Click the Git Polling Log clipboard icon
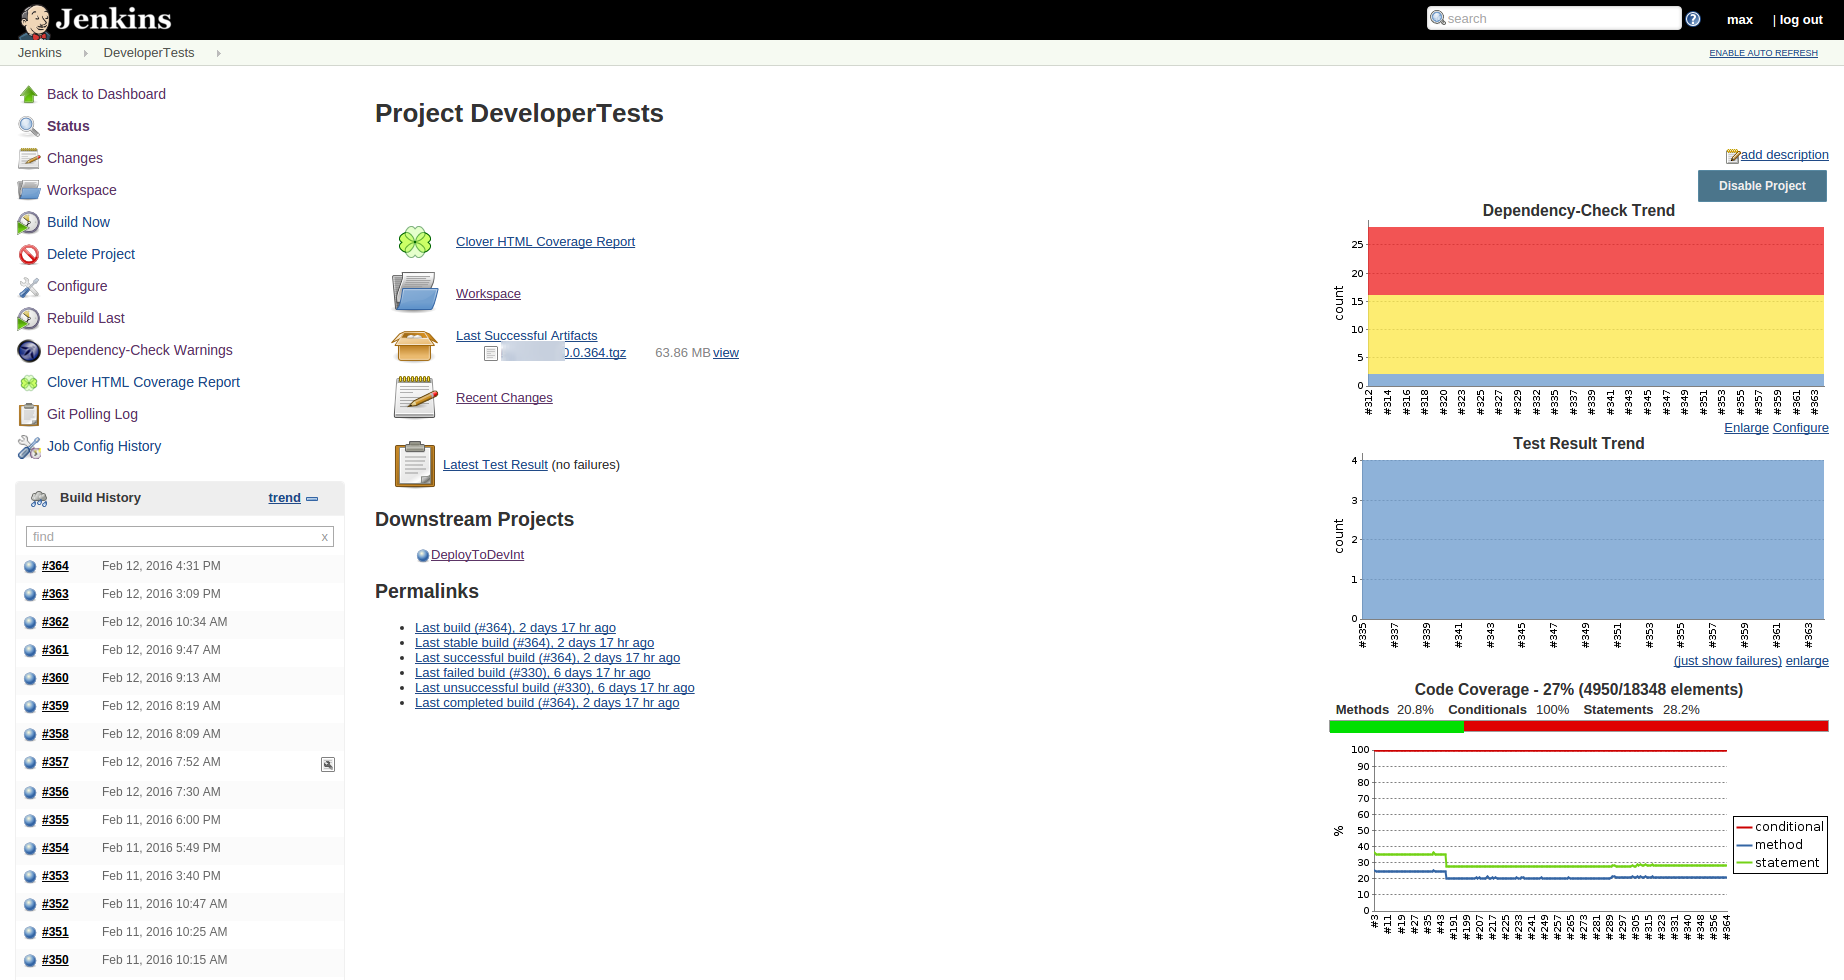 (29, 414)
